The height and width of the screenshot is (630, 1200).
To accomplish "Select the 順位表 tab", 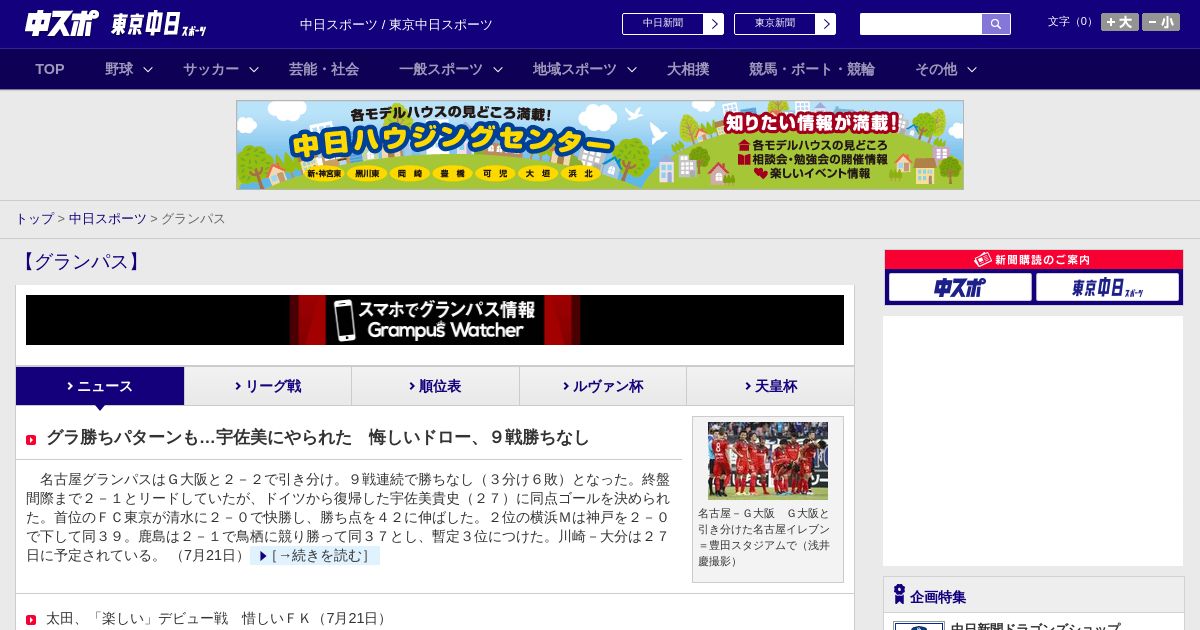I will point(435,386).
